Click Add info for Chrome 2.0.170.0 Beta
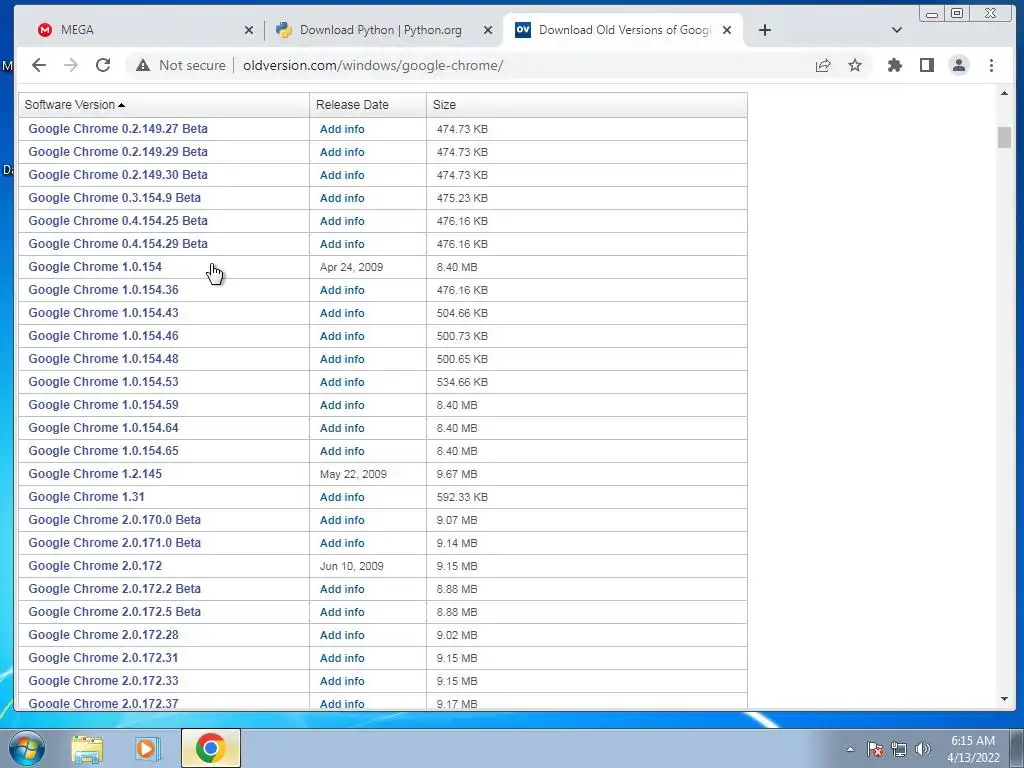This screenshot has height=768, width=1024. pyautogui.click(x=342, y=520)
